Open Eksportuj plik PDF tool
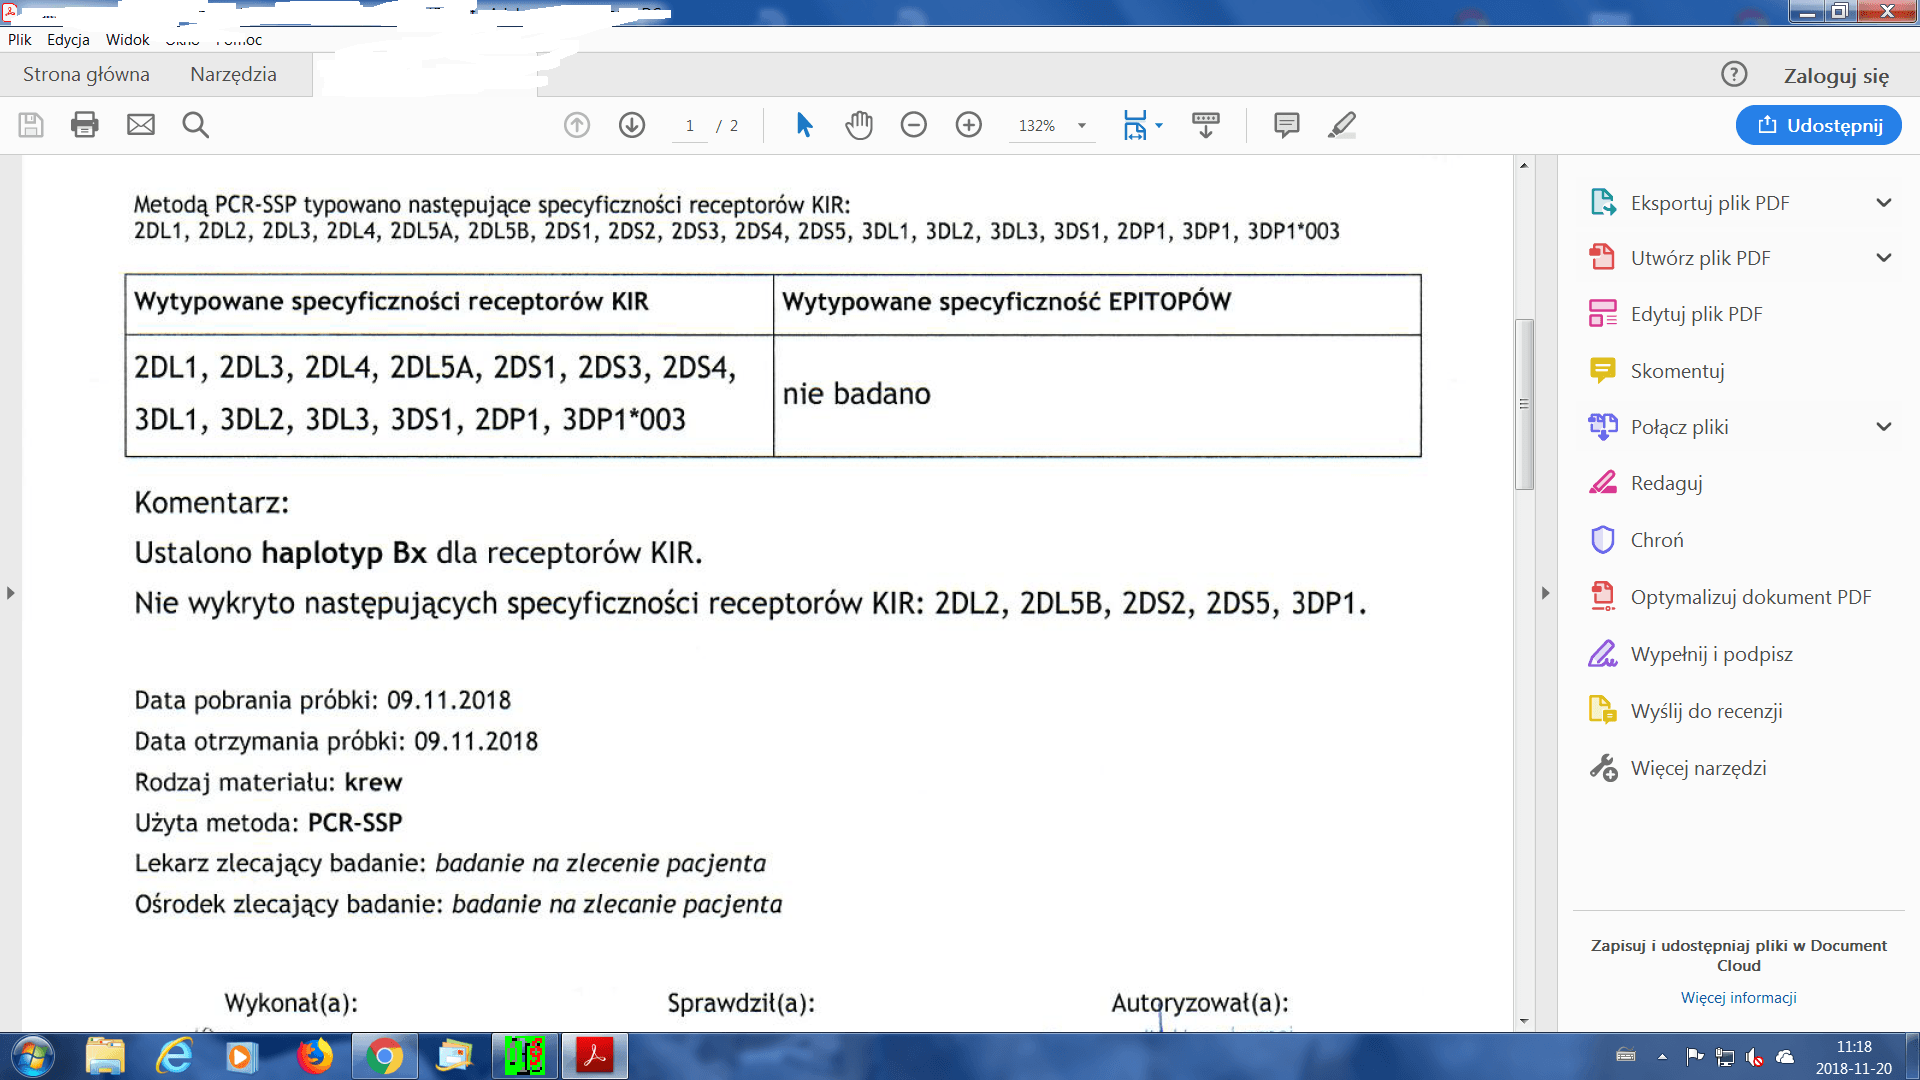Image resolution: width=1920 pixels, height=1080 pixels. click(1710, 203)
